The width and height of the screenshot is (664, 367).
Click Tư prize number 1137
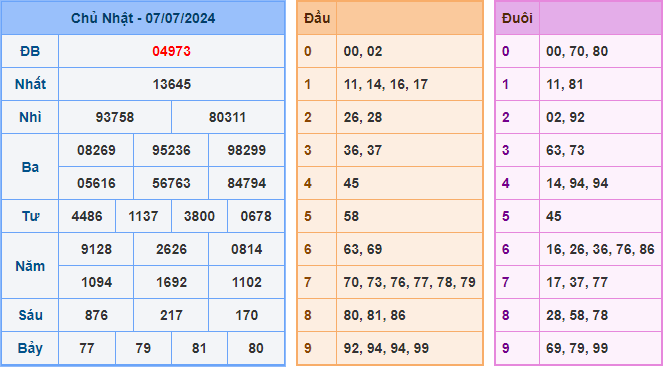(143, 216)
